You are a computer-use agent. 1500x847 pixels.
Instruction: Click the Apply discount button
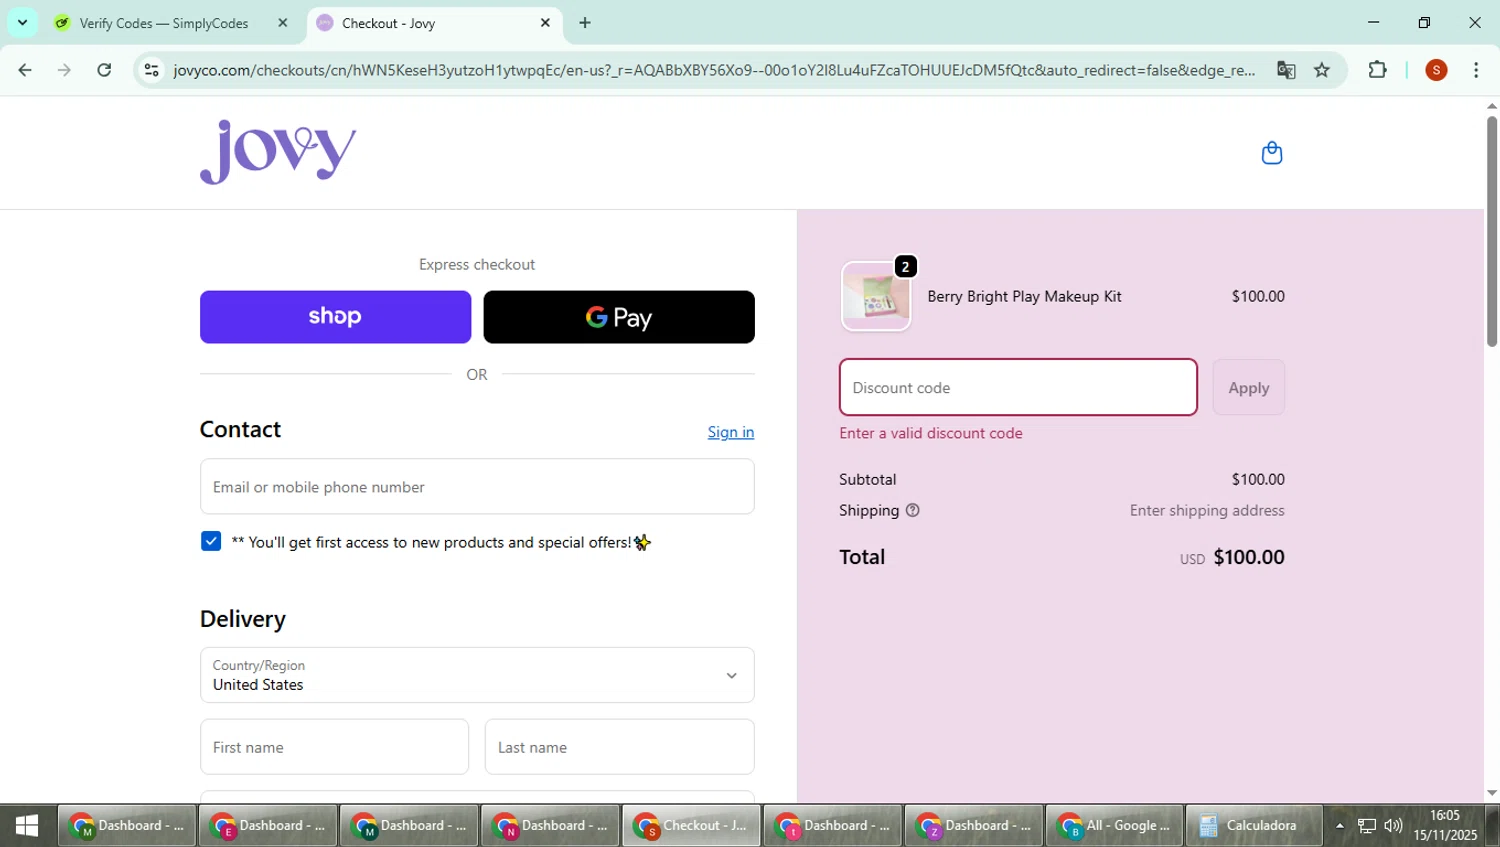click(x=1249, y=387)
